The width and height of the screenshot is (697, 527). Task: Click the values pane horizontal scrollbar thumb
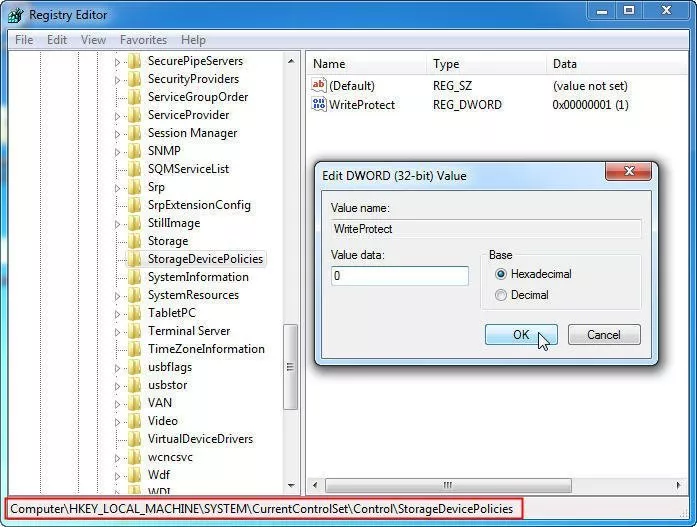(x=448, y=485)
